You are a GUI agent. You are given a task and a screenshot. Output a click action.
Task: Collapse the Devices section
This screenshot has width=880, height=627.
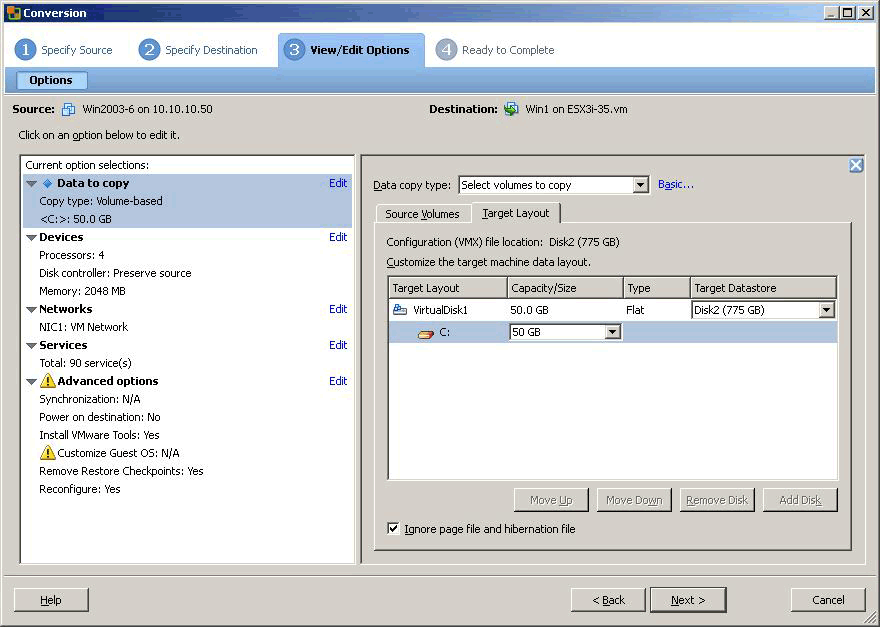pyautogui.click(x=31, y=238)
